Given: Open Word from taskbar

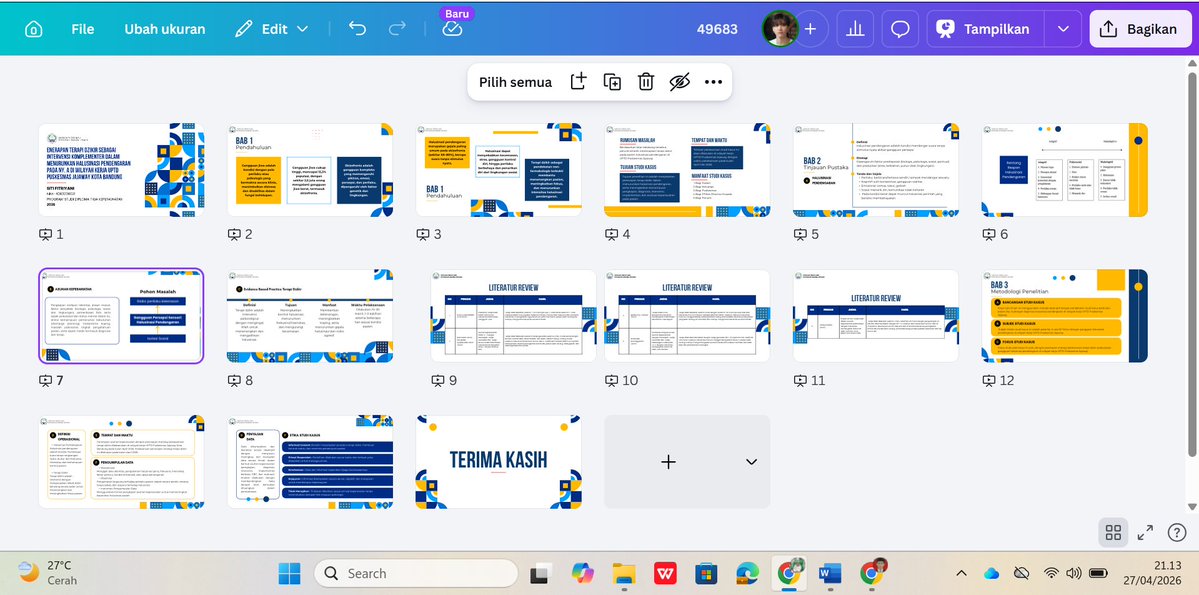Looking at the screenshot, I should [829, 574].
